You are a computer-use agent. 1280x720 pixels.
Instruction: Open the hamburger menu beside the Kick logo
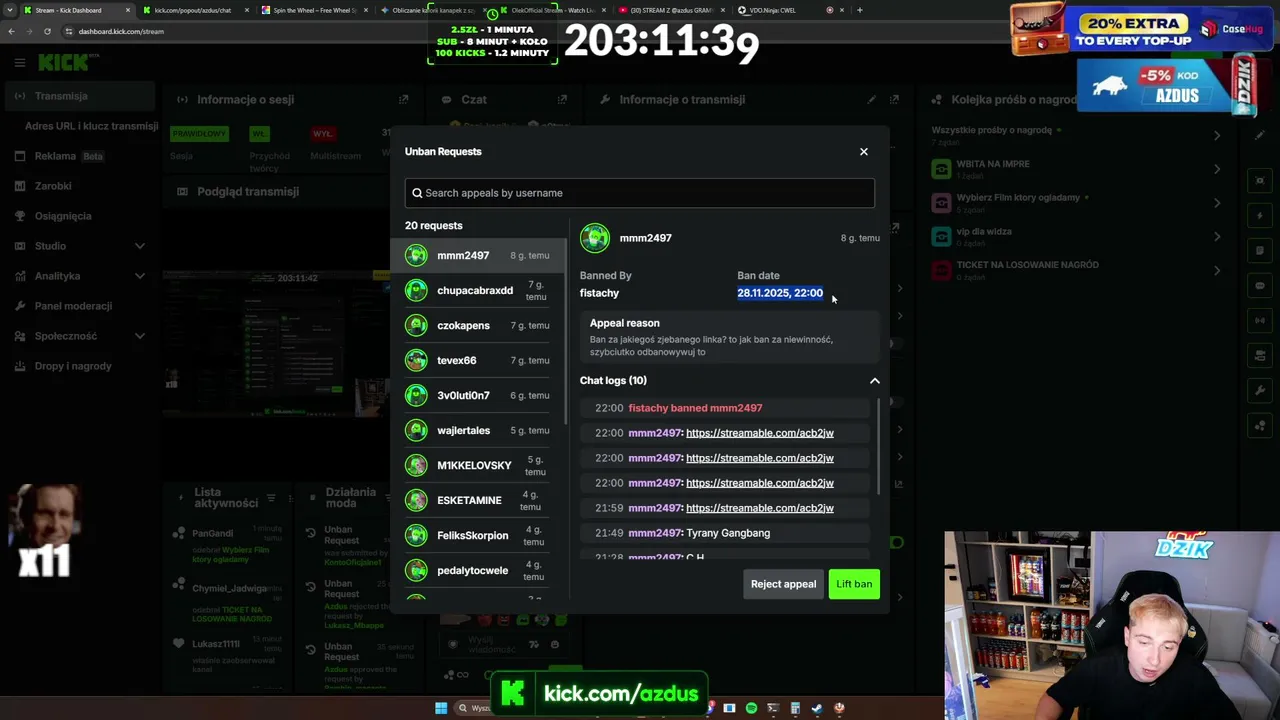(19, 62)
